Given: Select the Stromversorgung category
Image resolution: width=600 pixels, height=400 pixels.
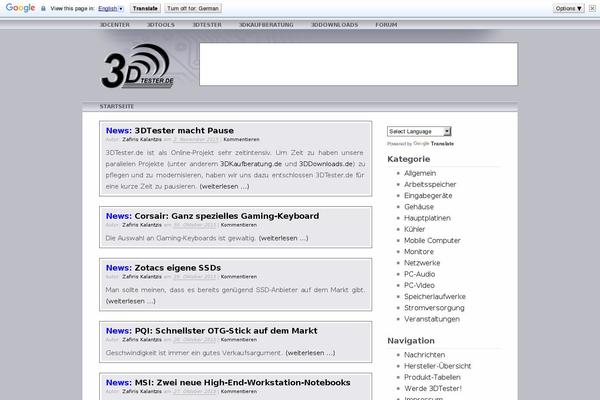Looking at the screenshot, I should (434, 308).
